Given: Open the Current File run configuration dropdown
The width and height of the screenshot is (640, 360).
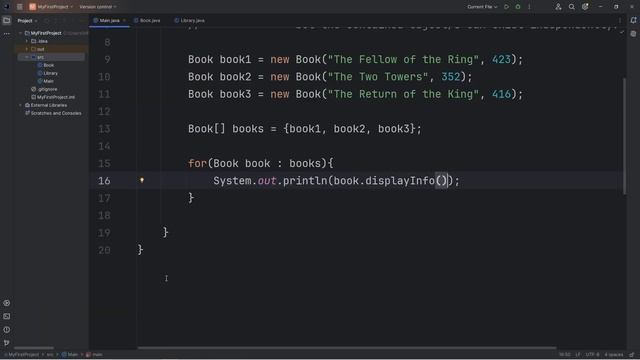Looking at the screenshot, I should coord(482,7).
